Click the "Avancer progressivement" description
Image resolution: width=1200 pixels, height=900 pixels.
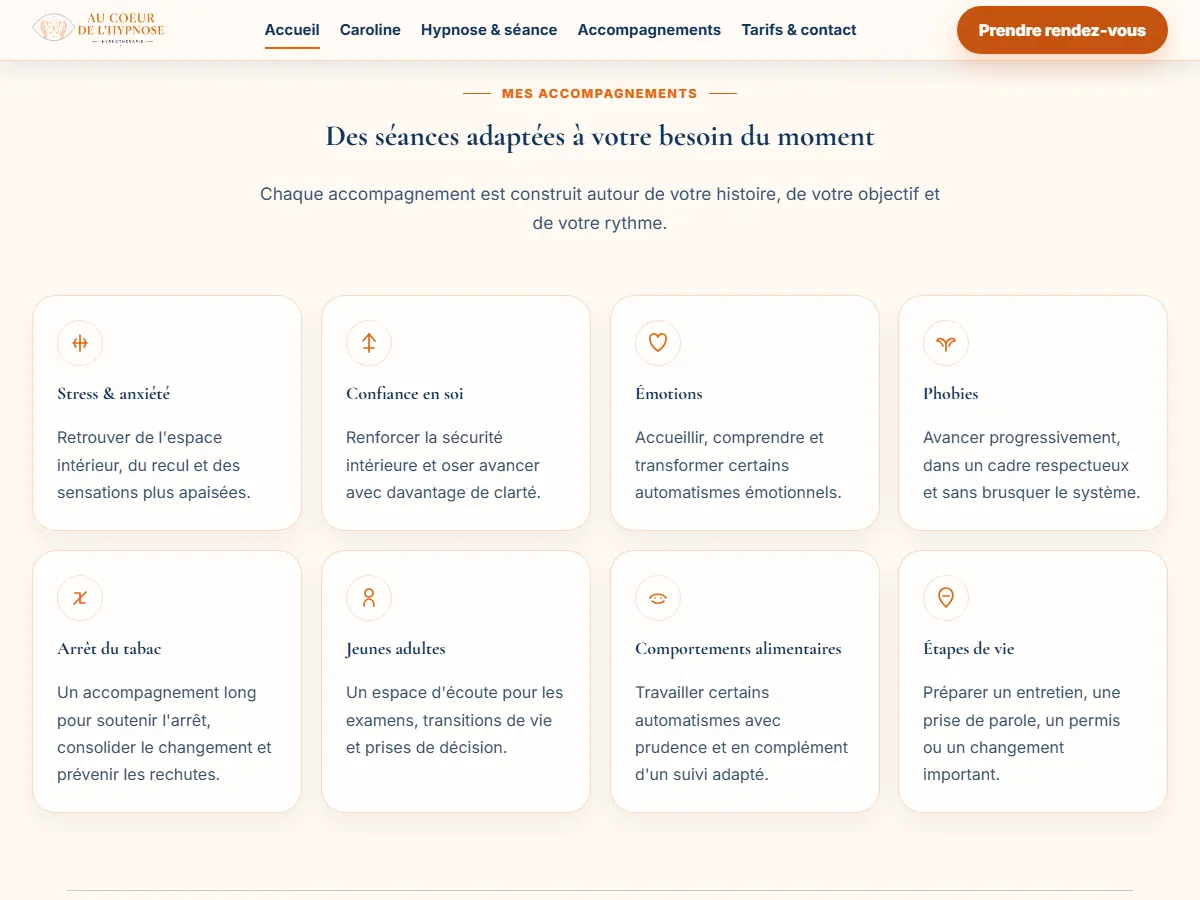1032,465
